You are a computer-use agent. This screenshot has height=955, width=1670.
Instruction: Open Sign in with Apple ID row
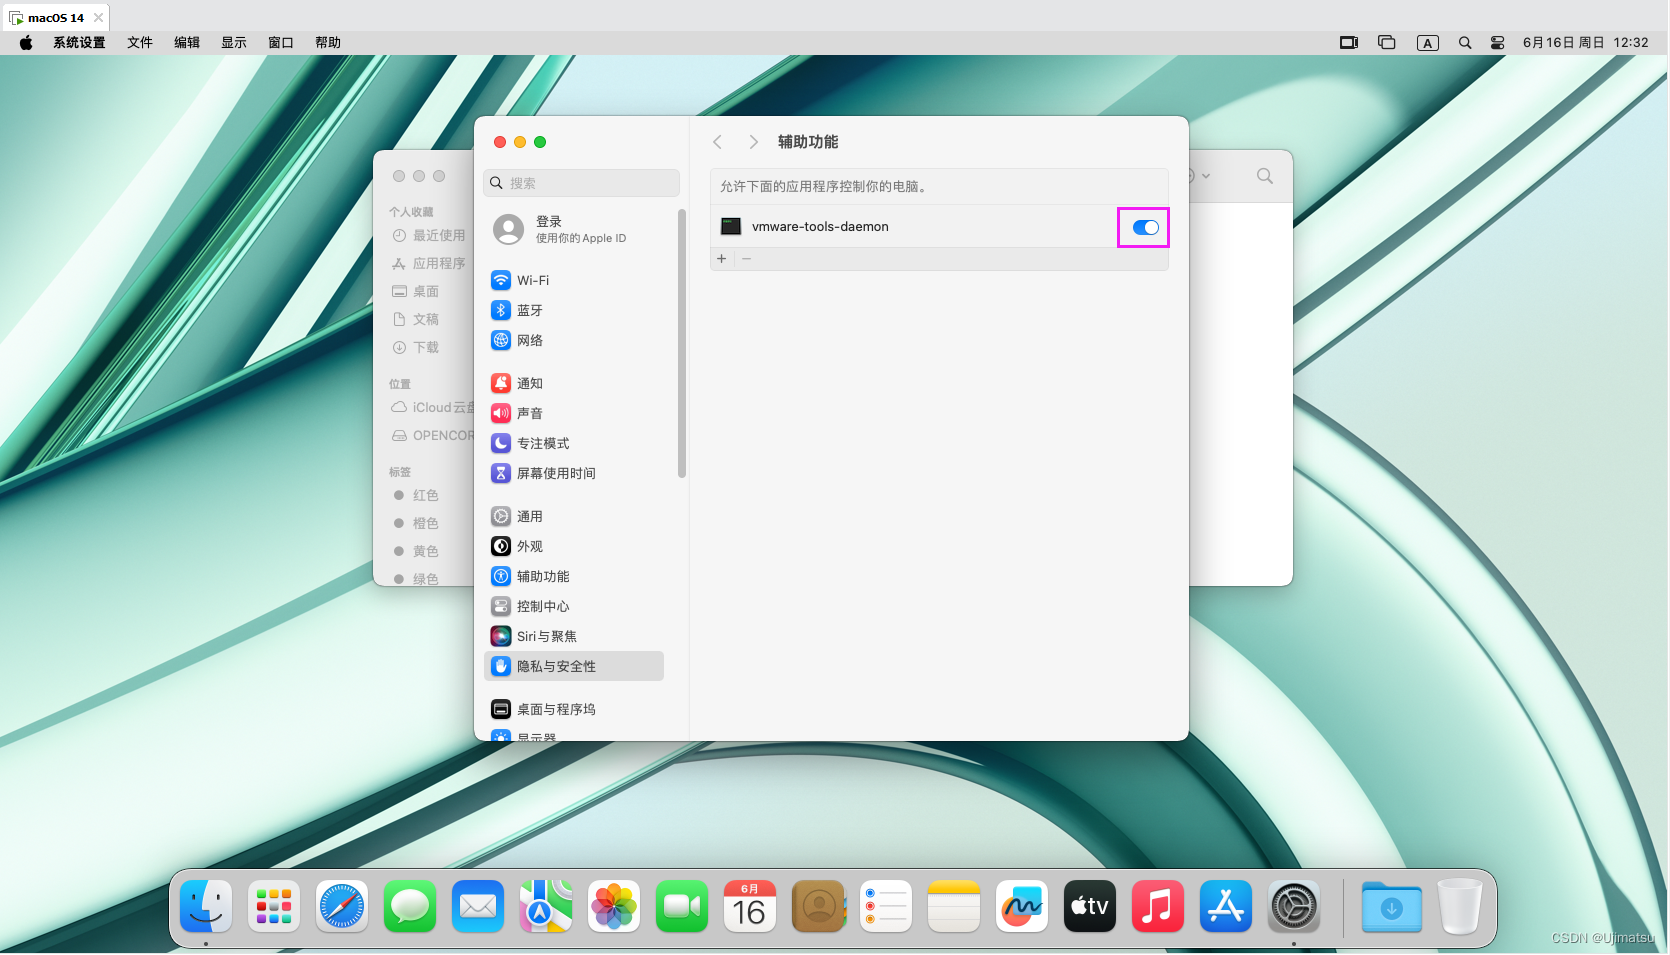574,229
